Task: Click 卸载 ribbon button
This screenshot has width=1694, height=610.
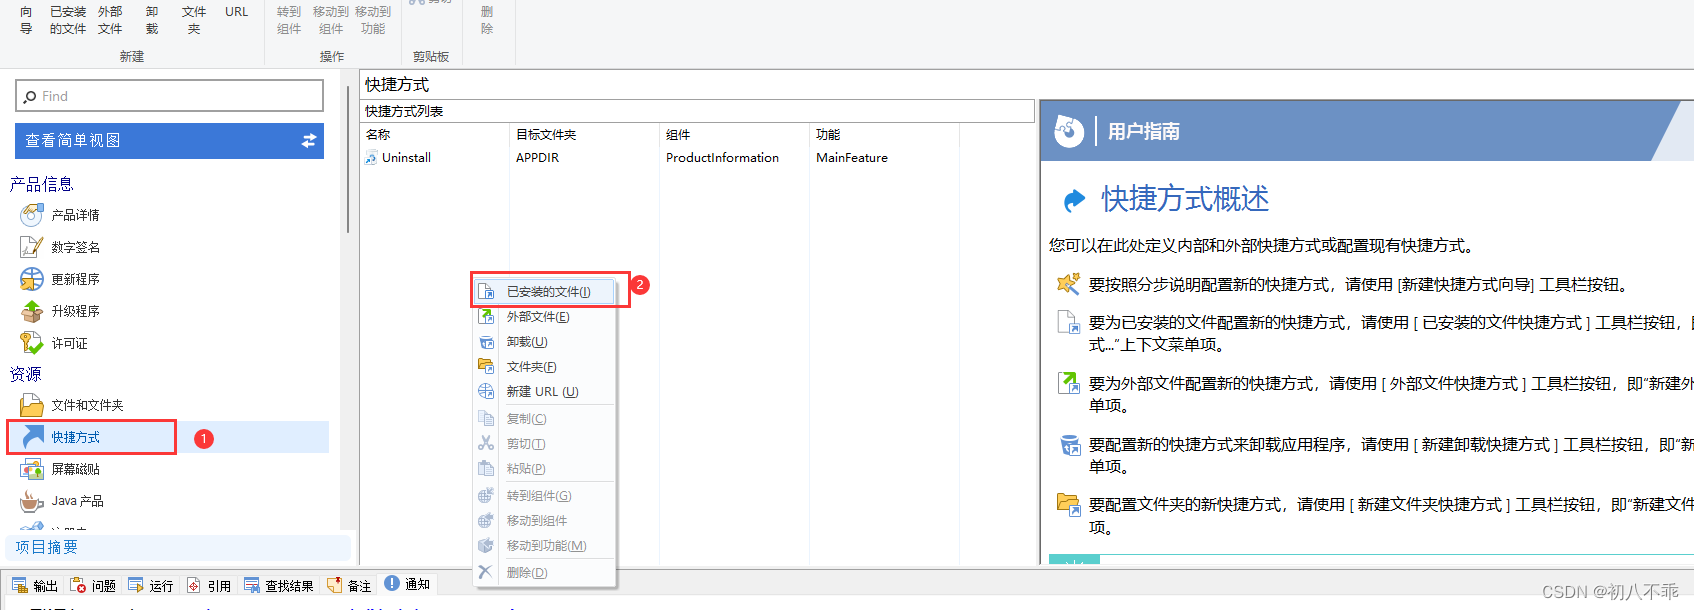Action: pos(152,20)
